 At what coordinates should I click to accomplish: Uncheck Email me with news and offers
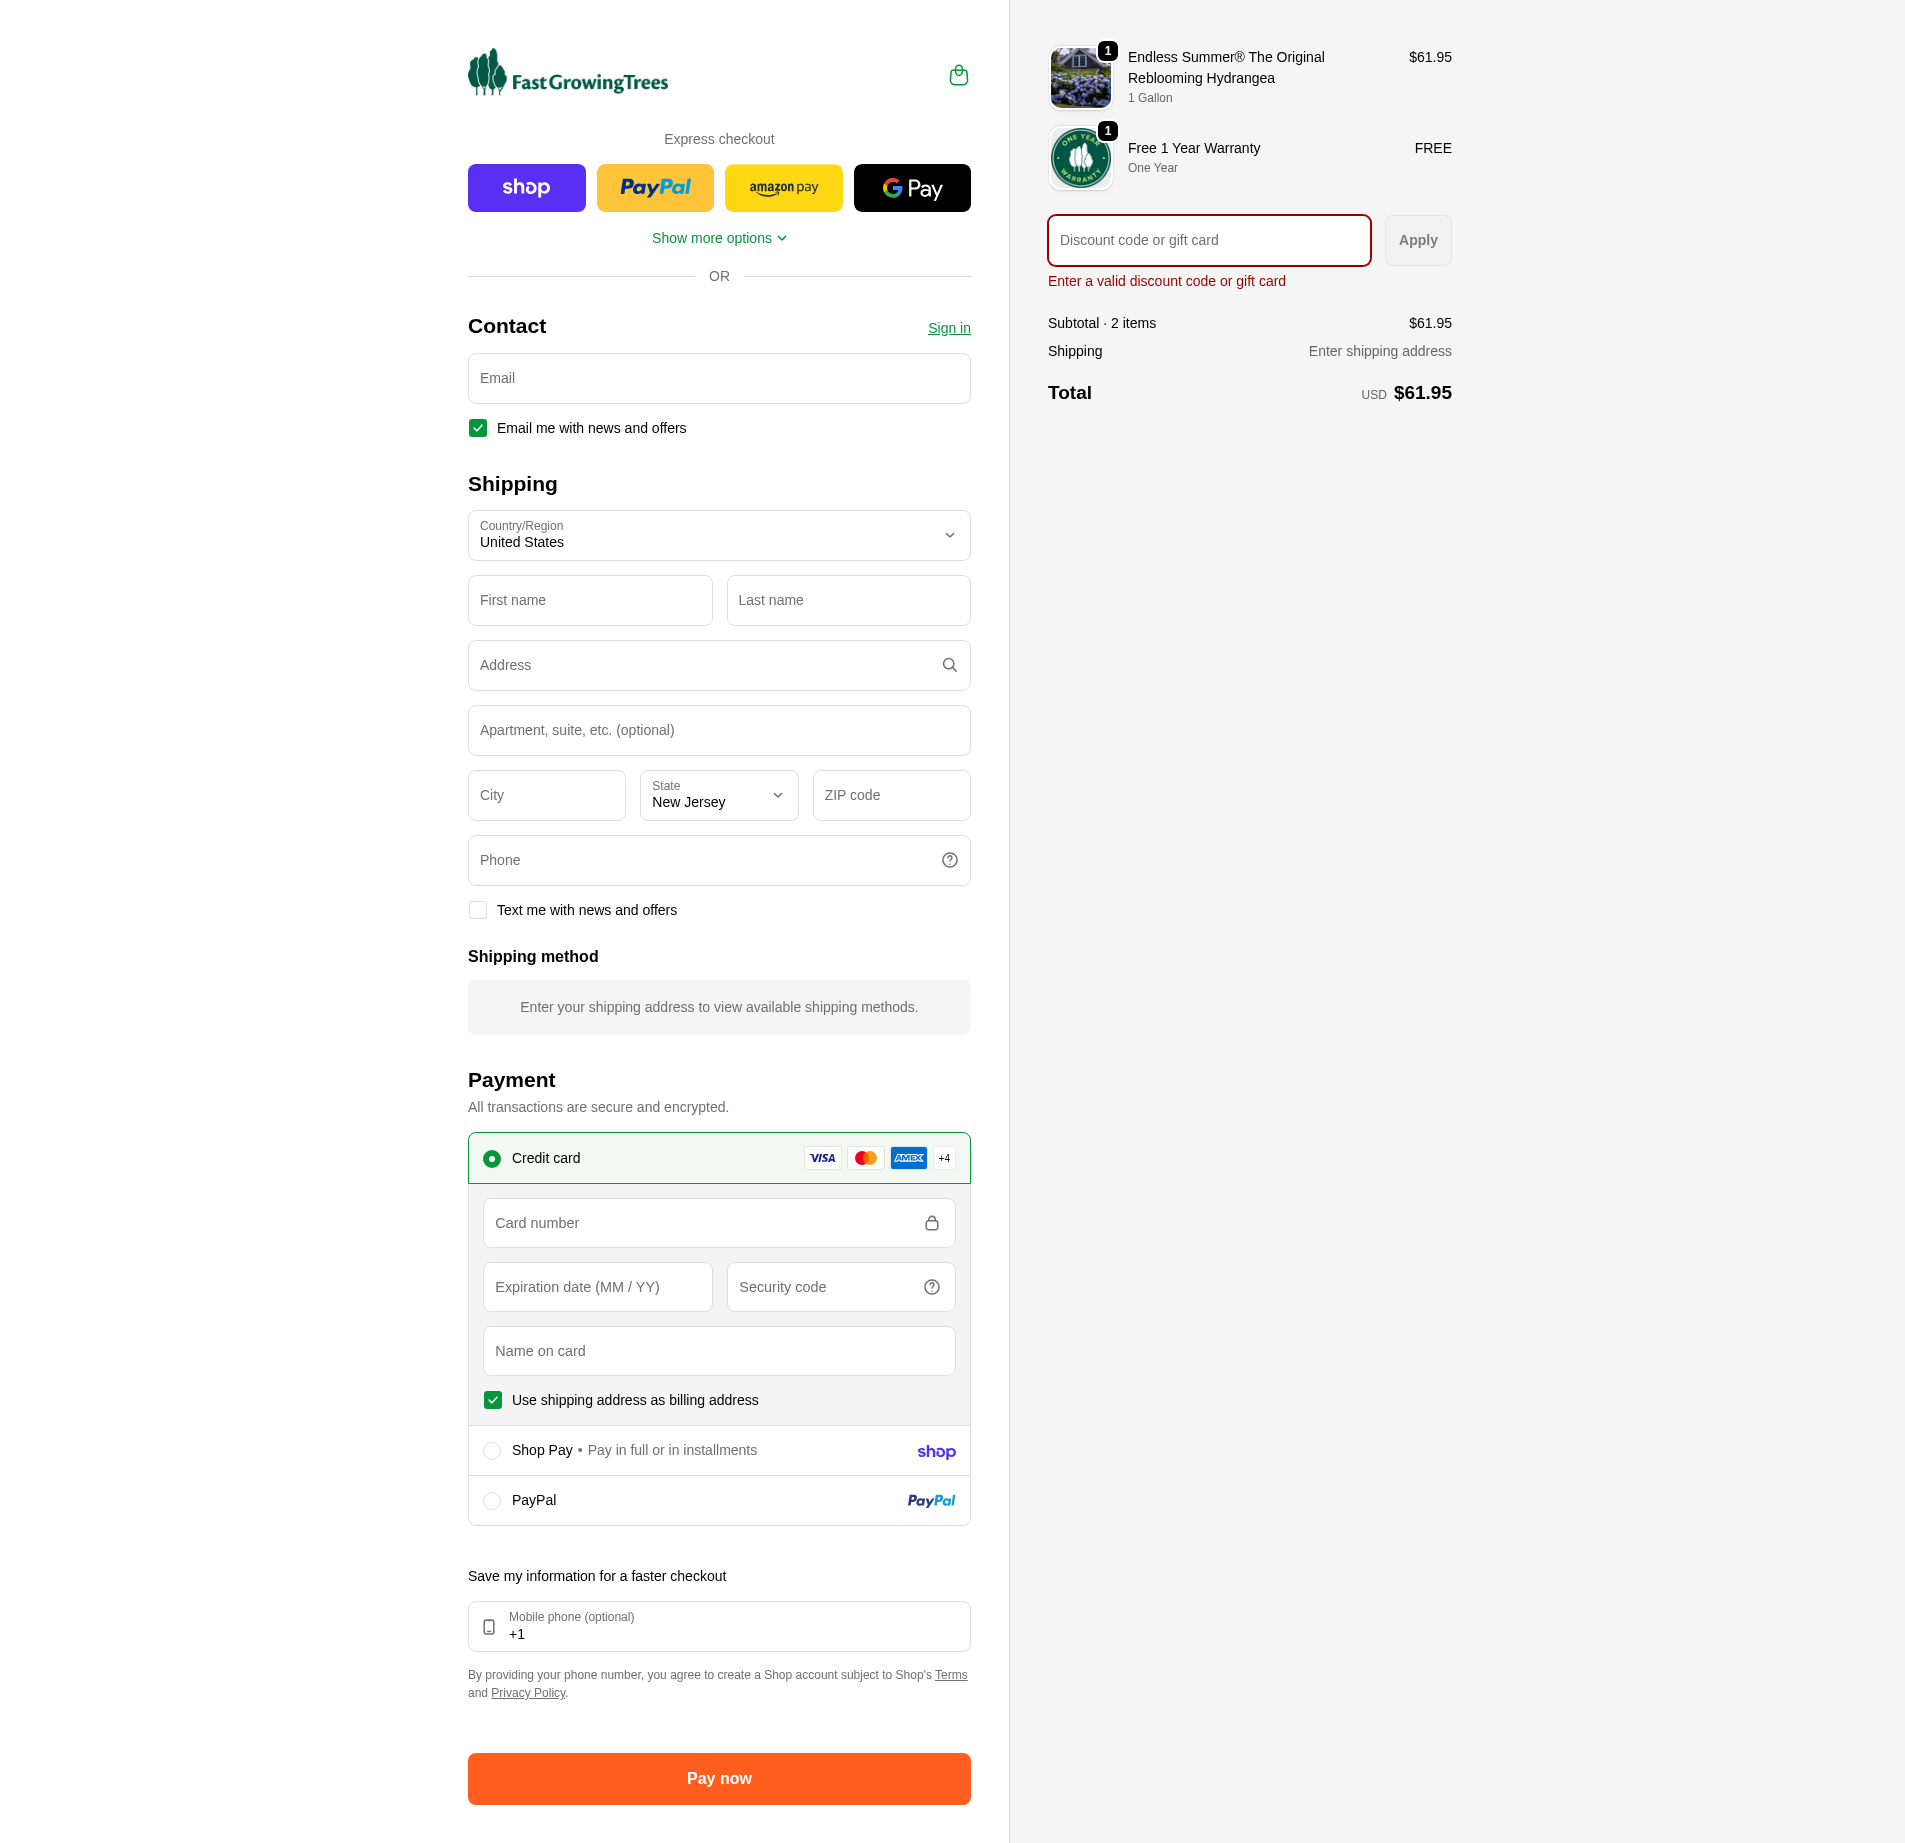click(478, 428)
